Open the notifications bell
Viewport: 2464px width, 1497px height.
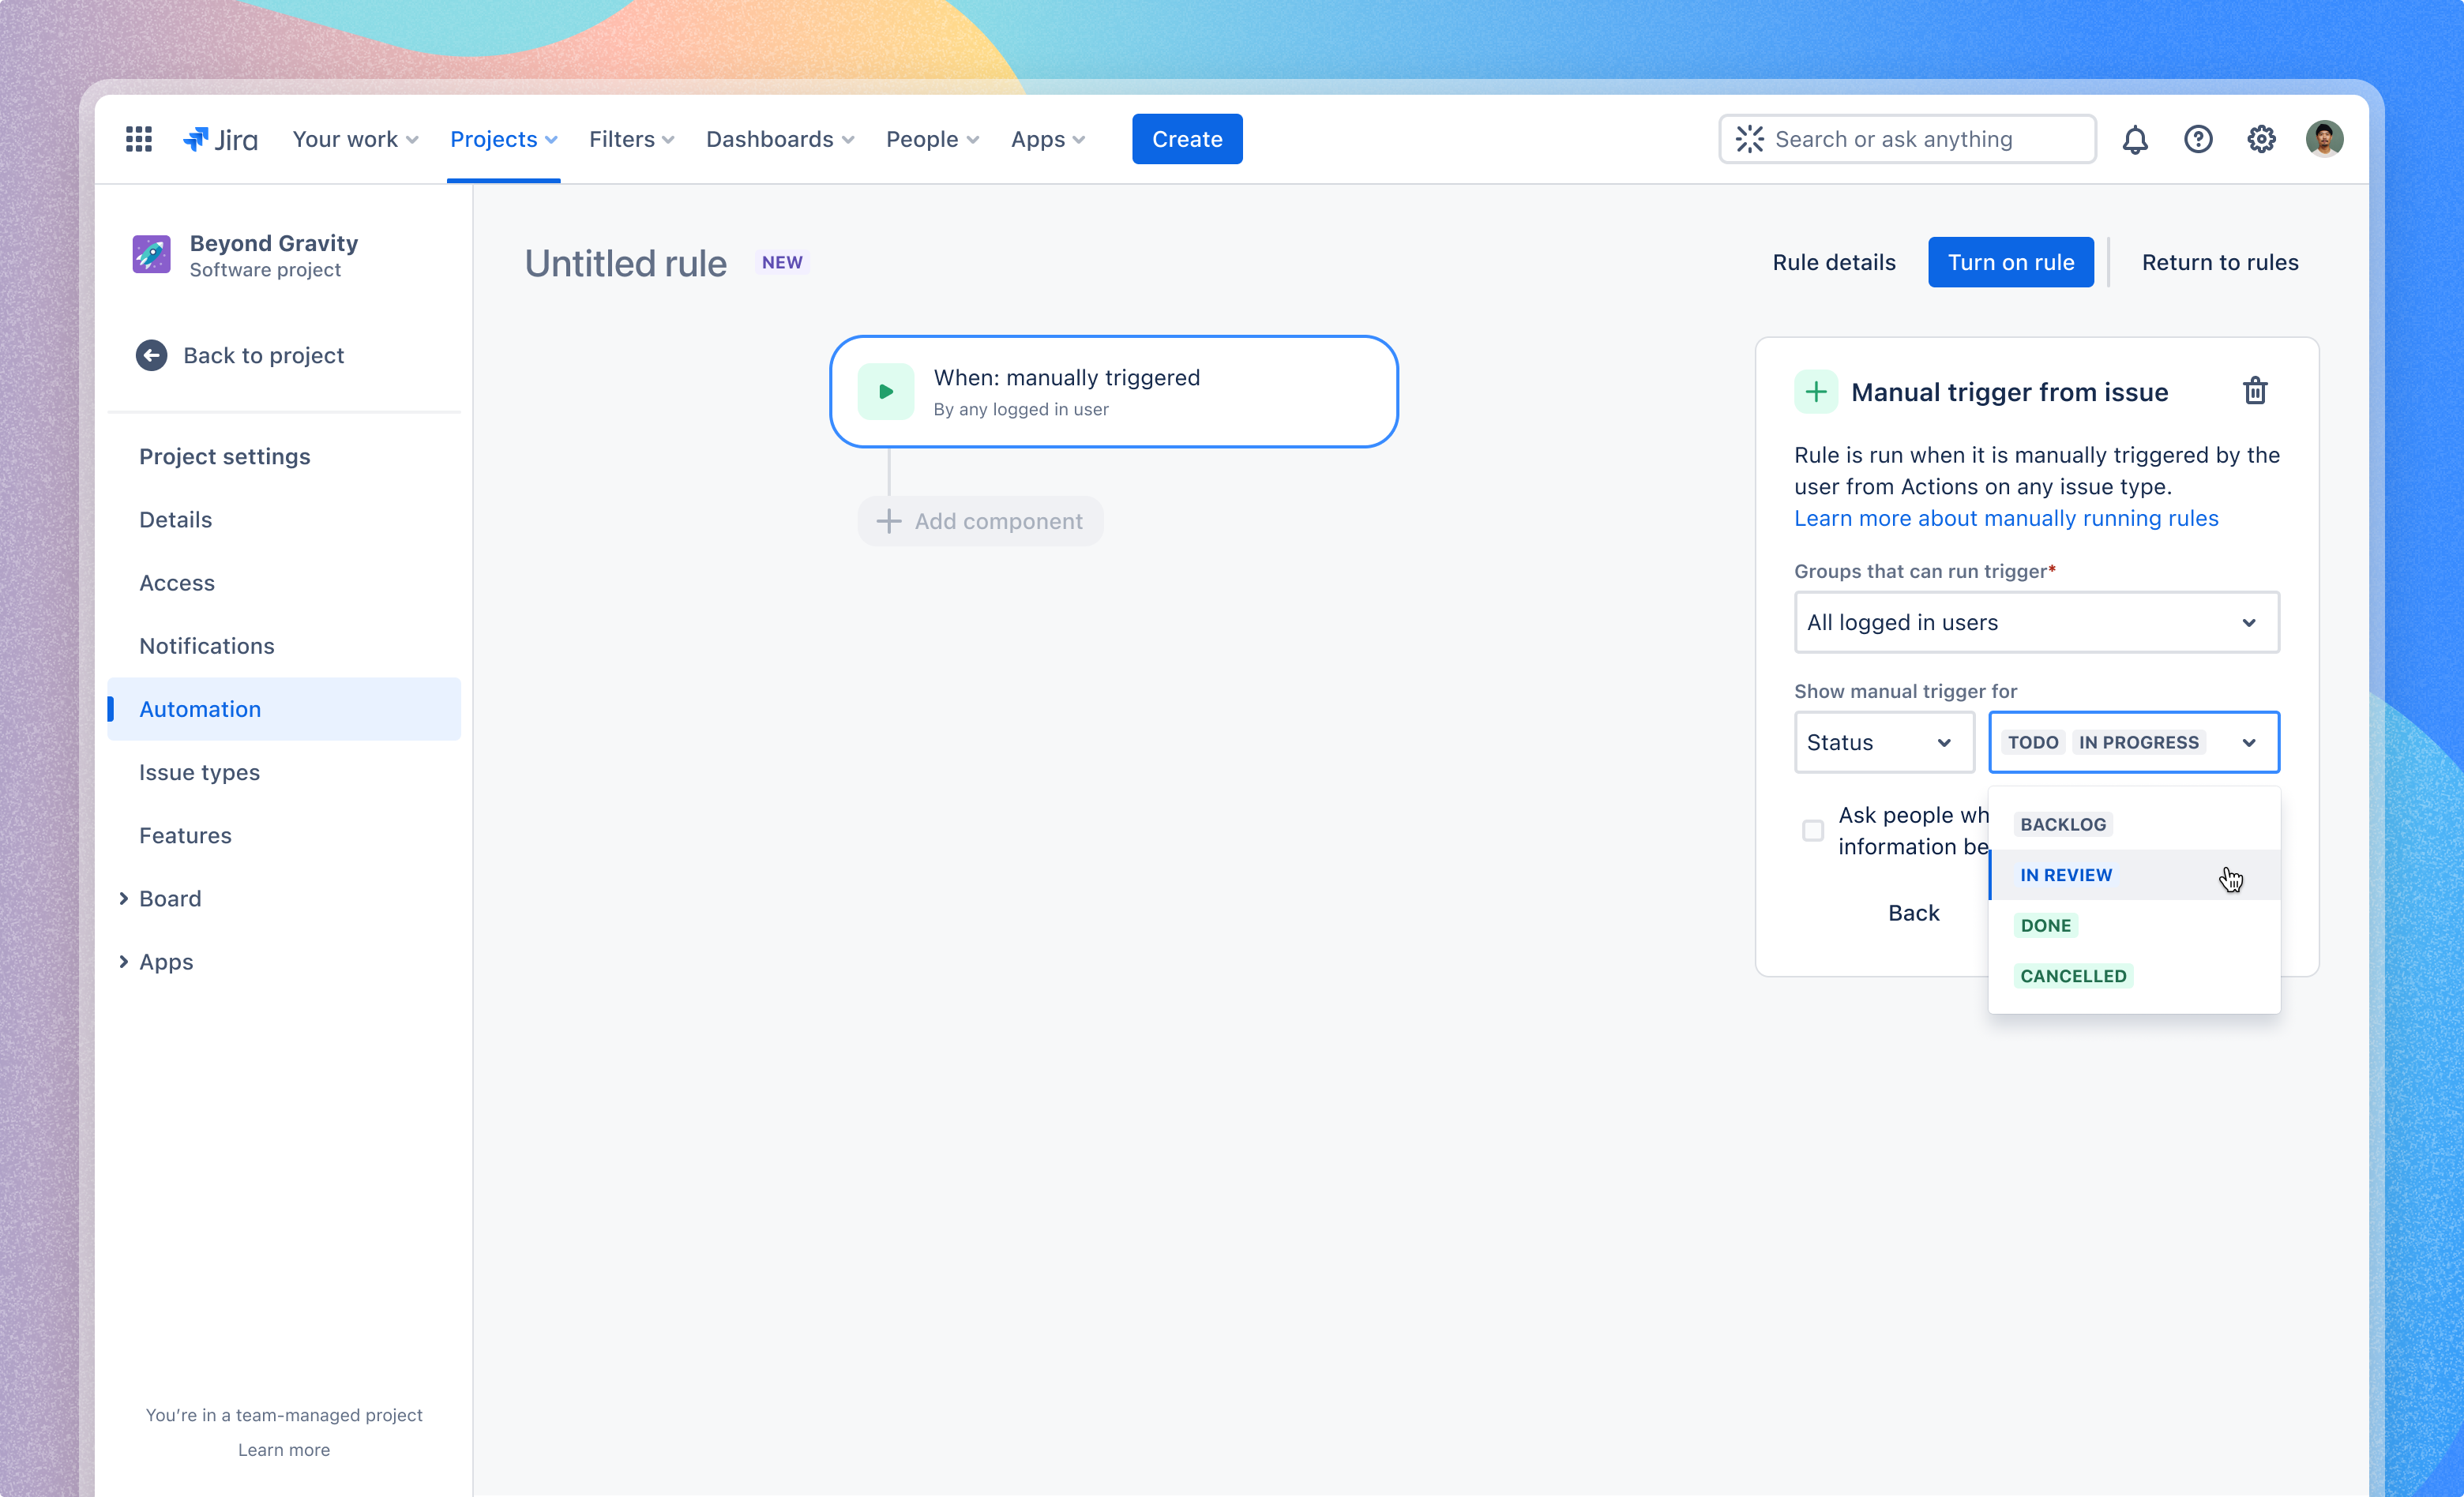pyautogui.click(x=2135, y=139)
